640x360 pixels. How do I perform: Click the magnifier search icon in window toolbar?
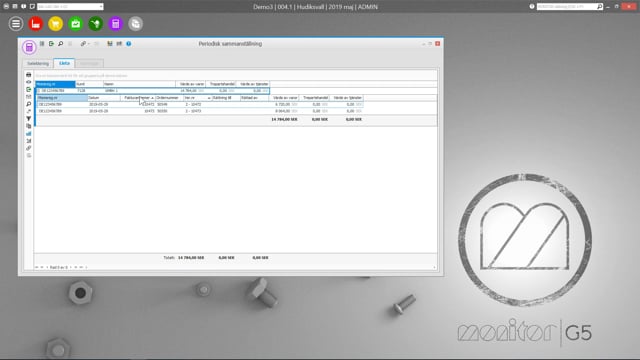click(60, 44)
